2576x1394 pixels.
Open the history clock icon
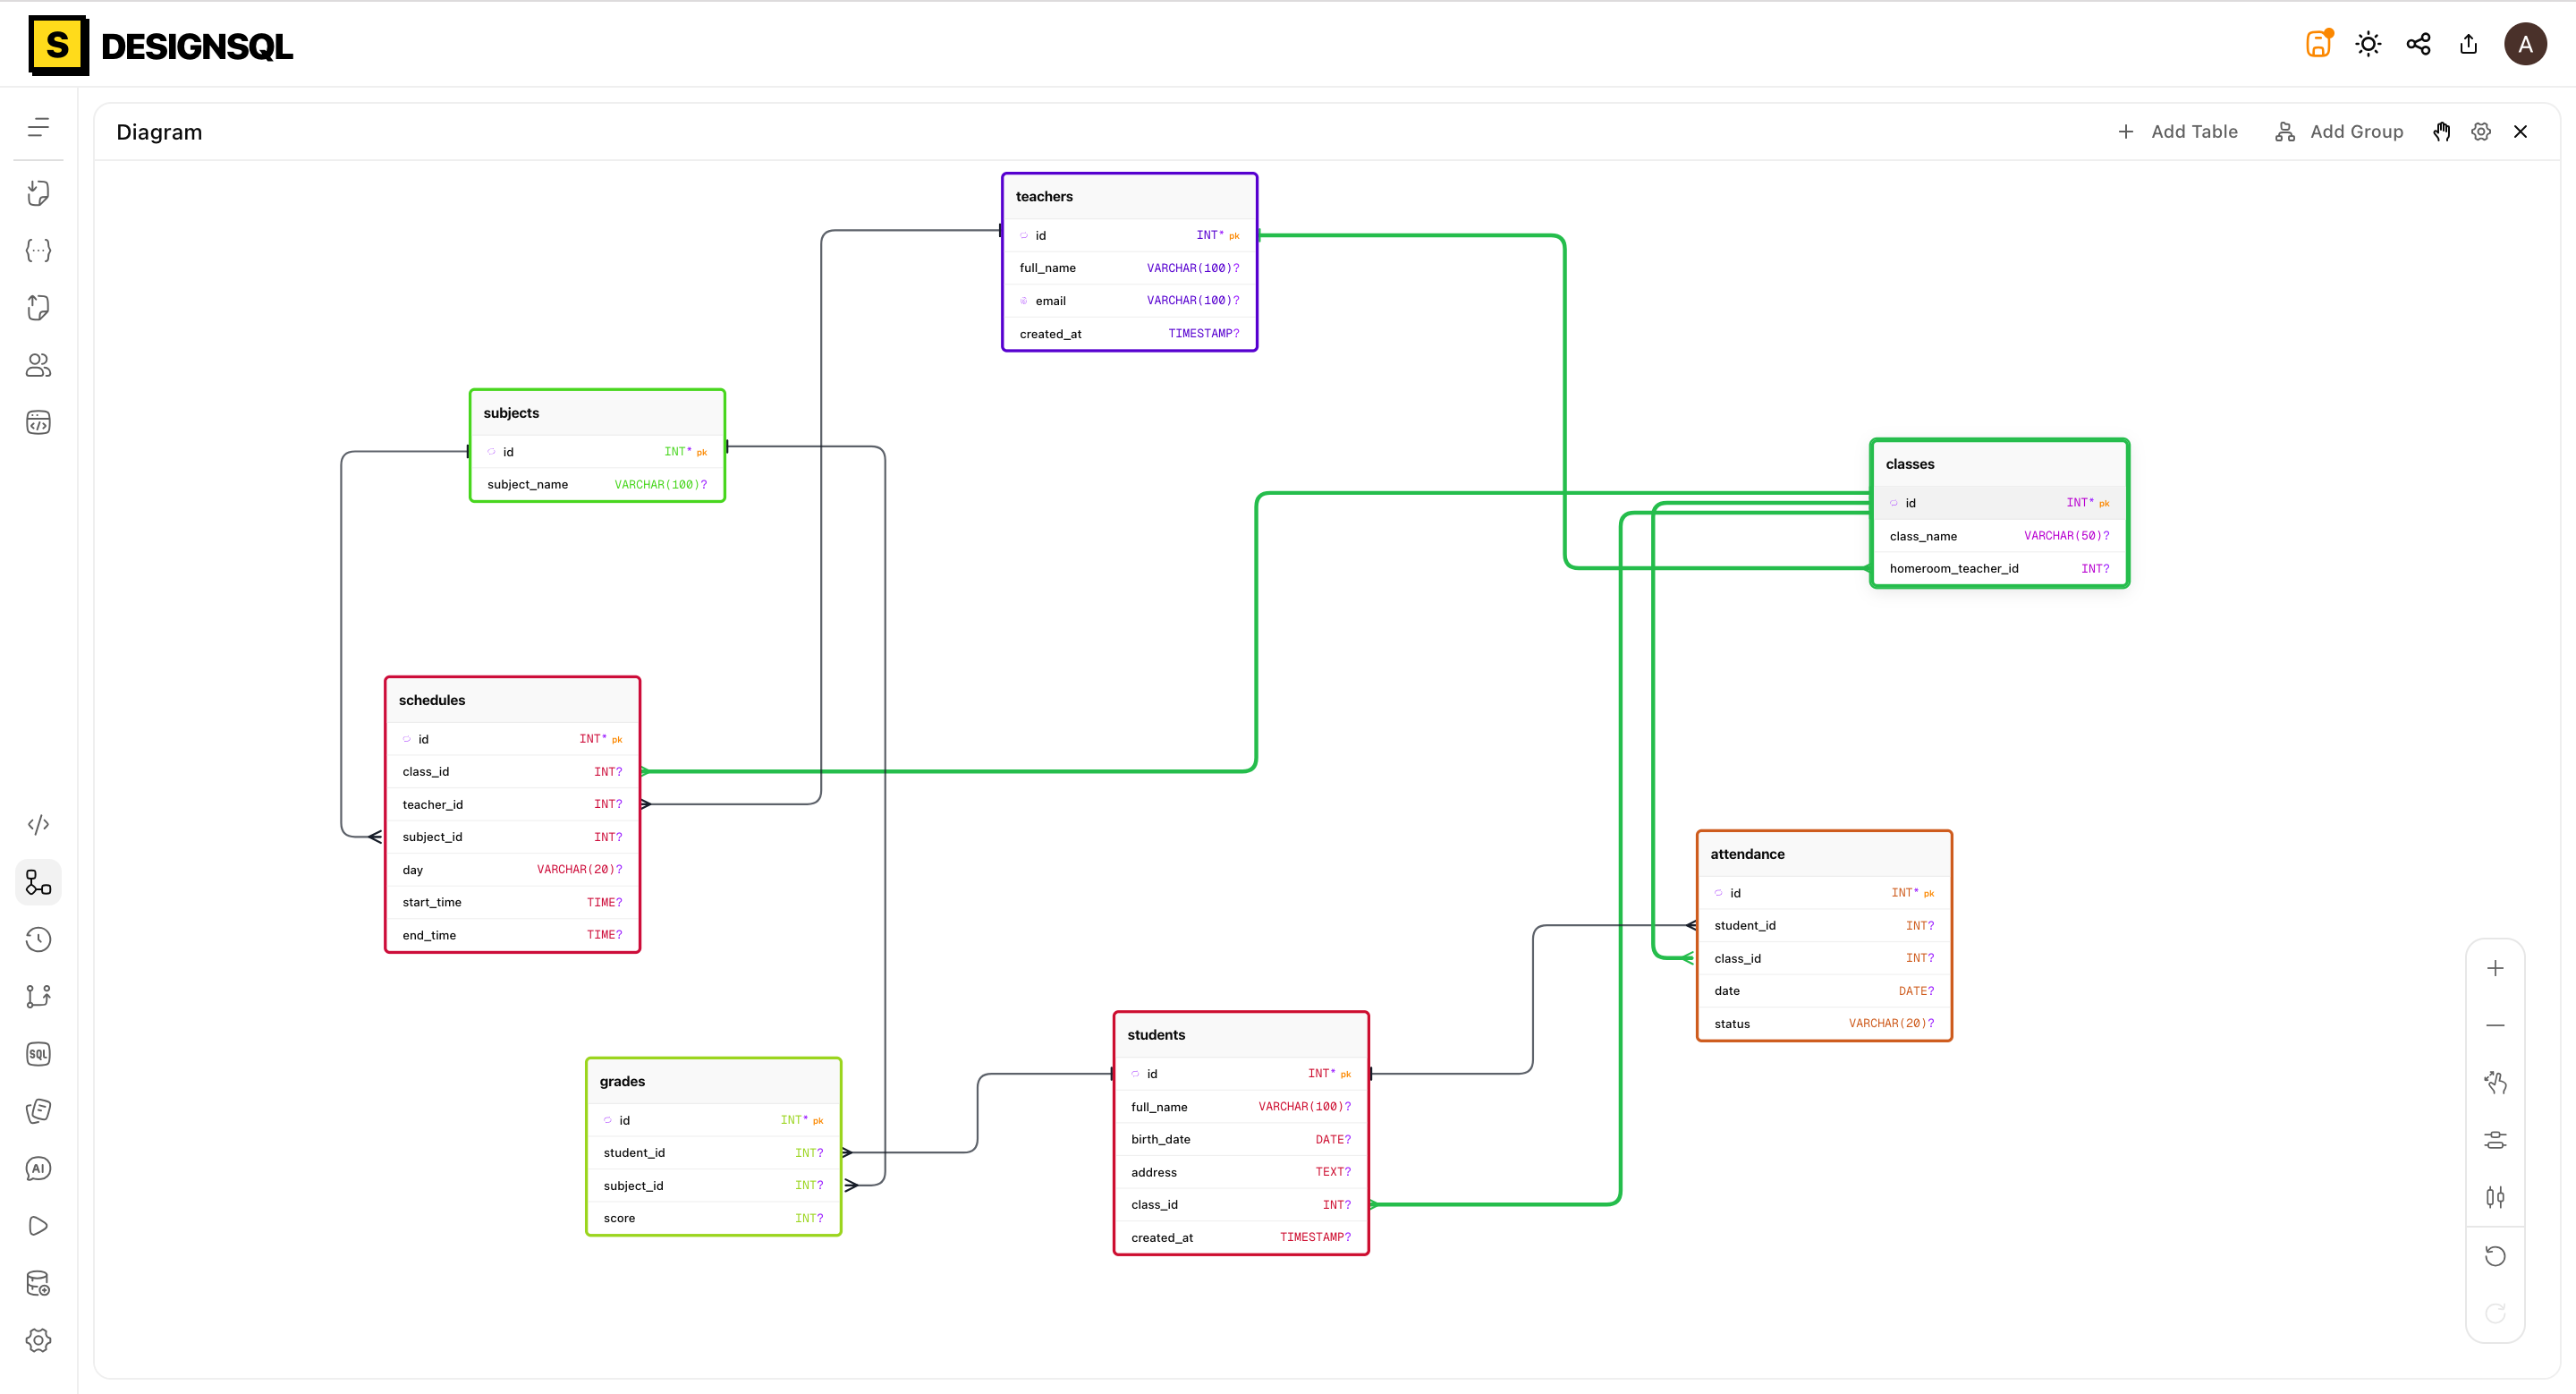38,939
